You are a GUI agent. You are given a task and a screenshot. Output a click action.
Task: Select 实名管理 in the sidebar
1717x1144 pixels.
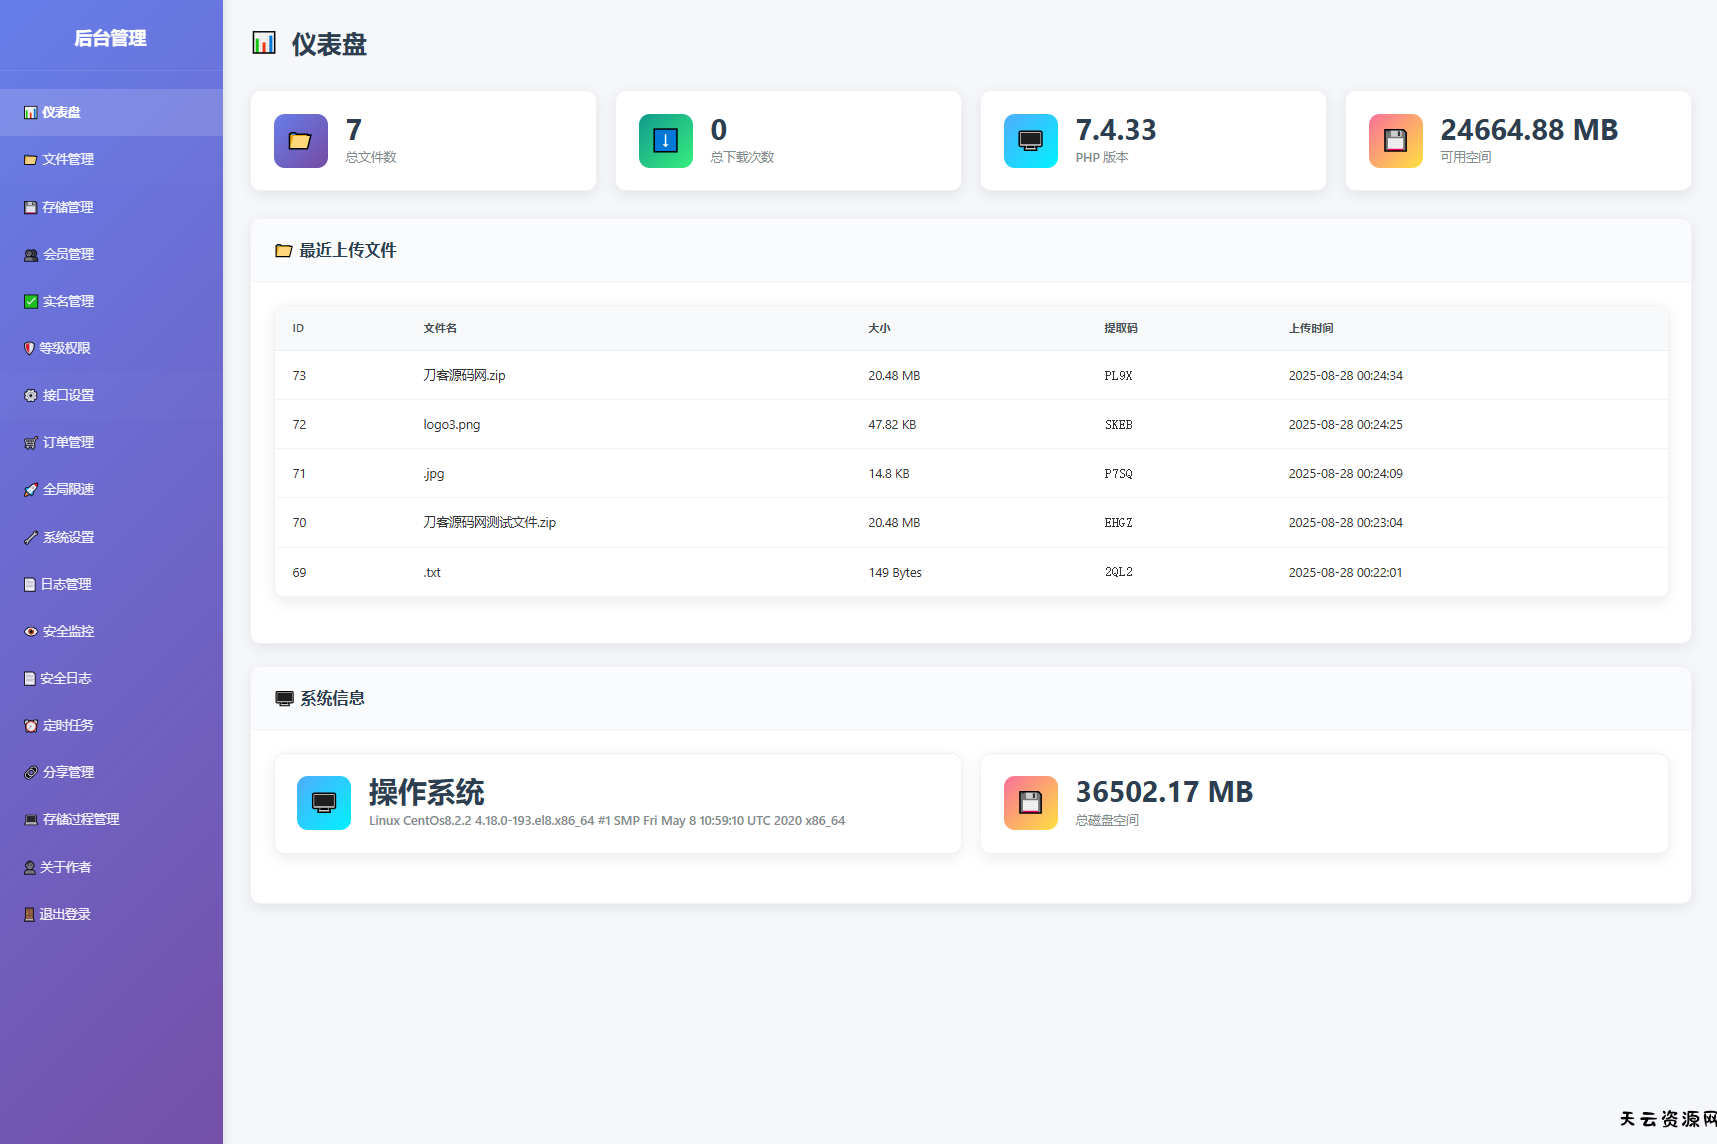click(x=68, y=301)
